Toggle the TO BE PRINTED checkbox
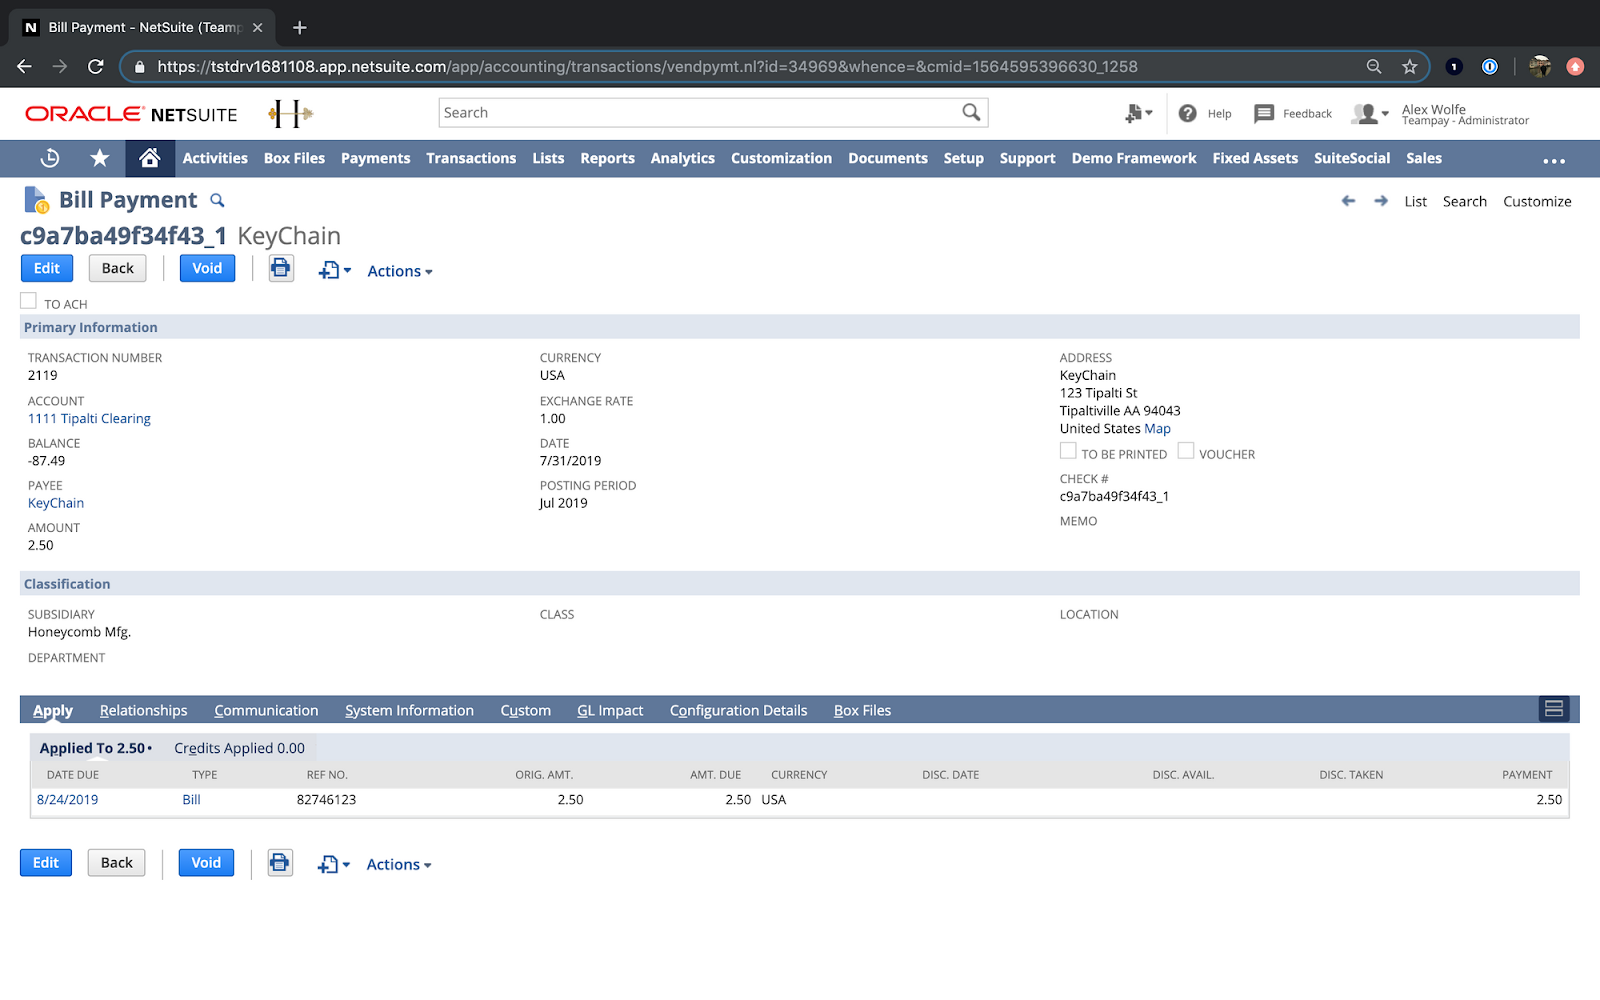The image size is (1600, 1000). coord(1068,451)
